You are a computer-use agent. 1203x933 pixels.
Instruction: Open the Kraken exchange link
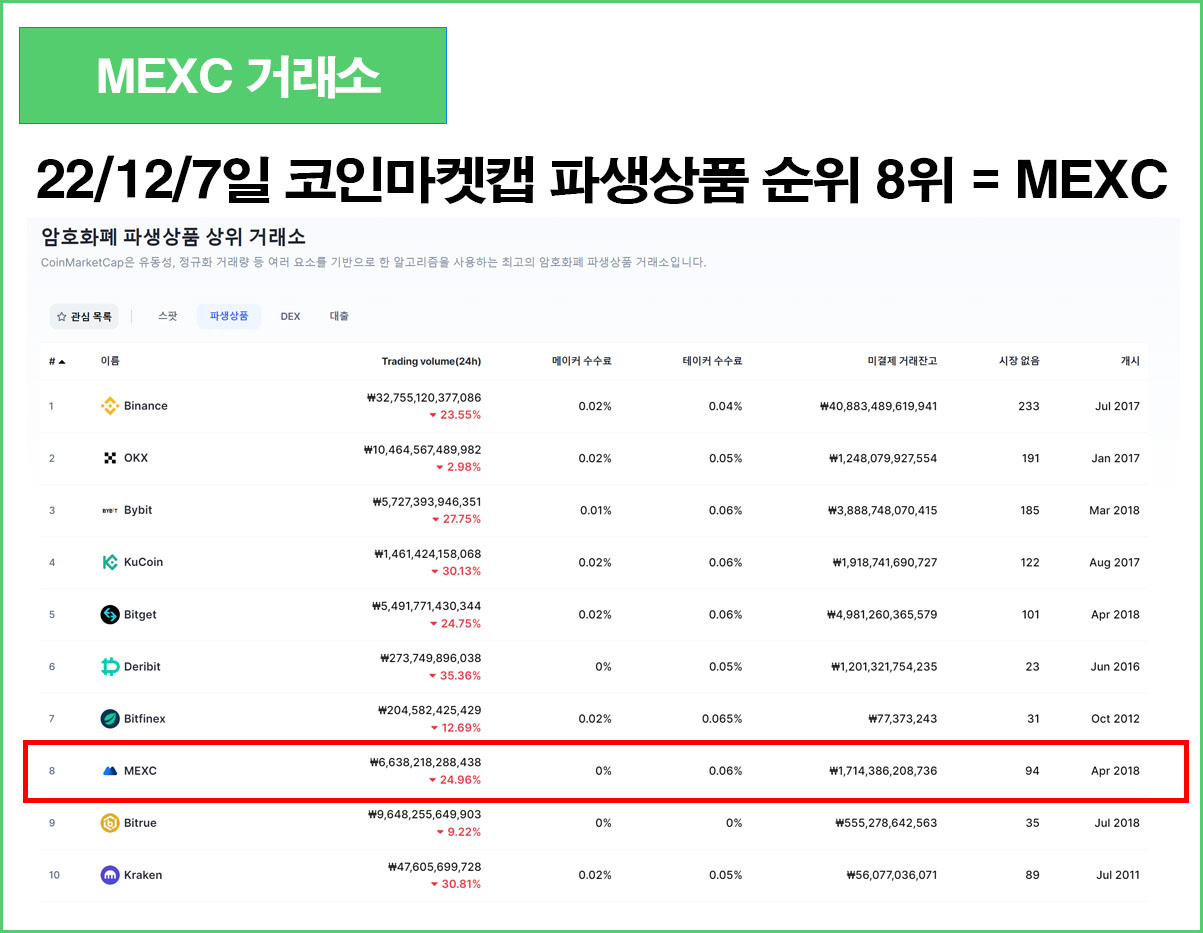[143, 875]
